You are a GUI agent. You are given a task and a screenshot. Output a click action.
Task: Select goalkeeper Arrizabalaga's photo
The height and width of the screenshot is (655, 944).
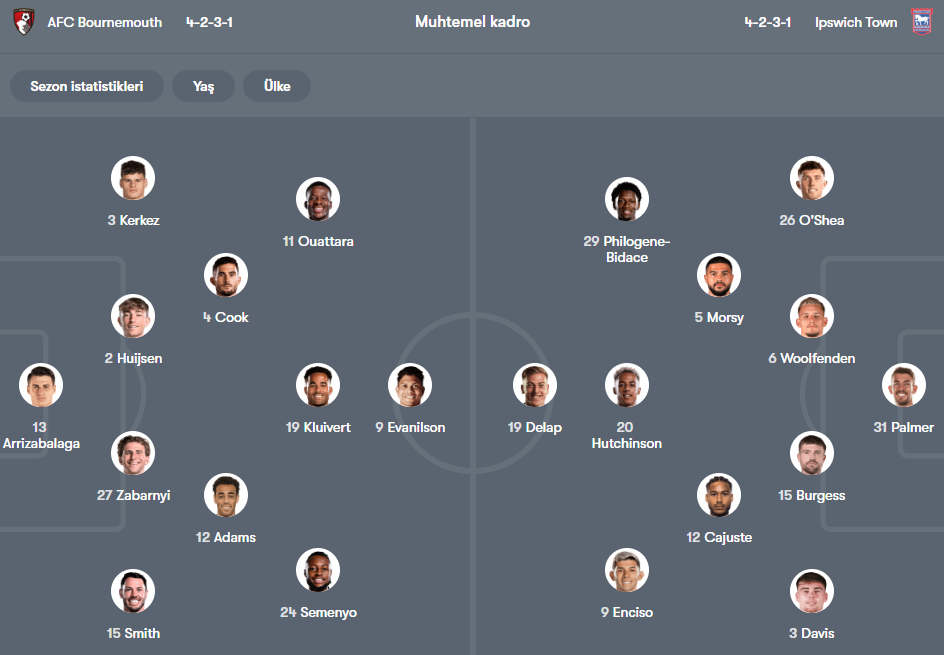[41, 385]
